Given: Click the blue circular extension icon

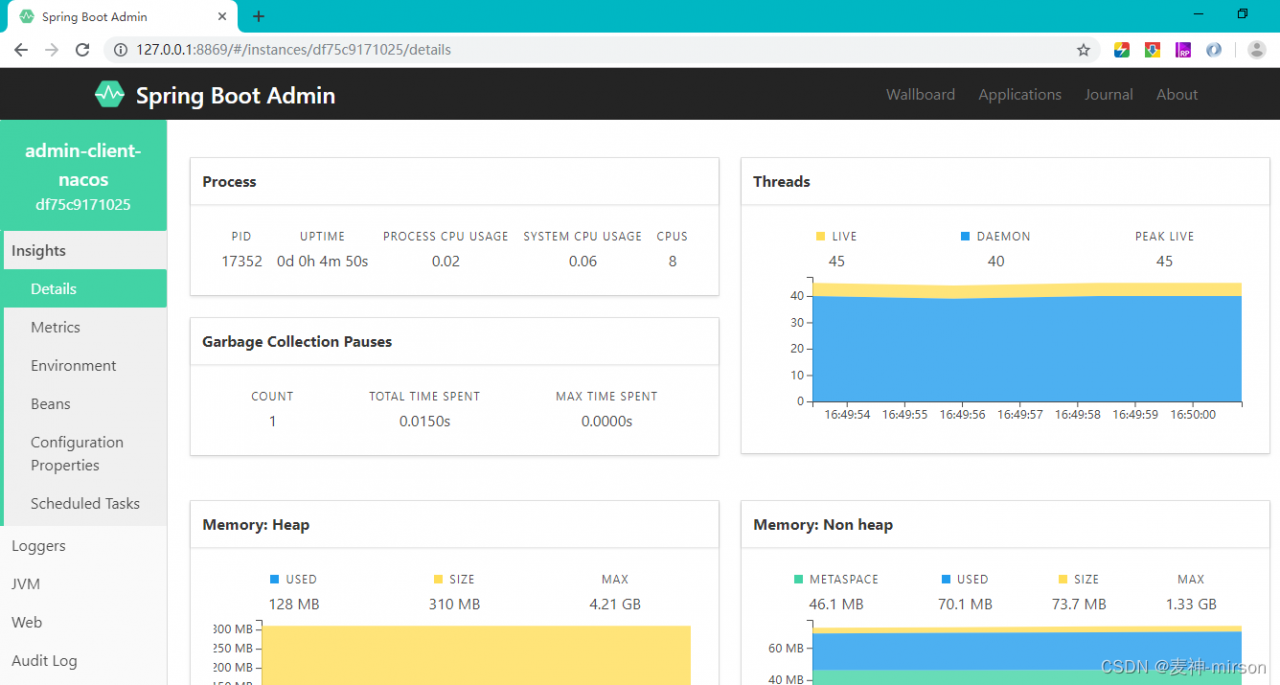Looking at the screenshot, I should click(1213, 50).
